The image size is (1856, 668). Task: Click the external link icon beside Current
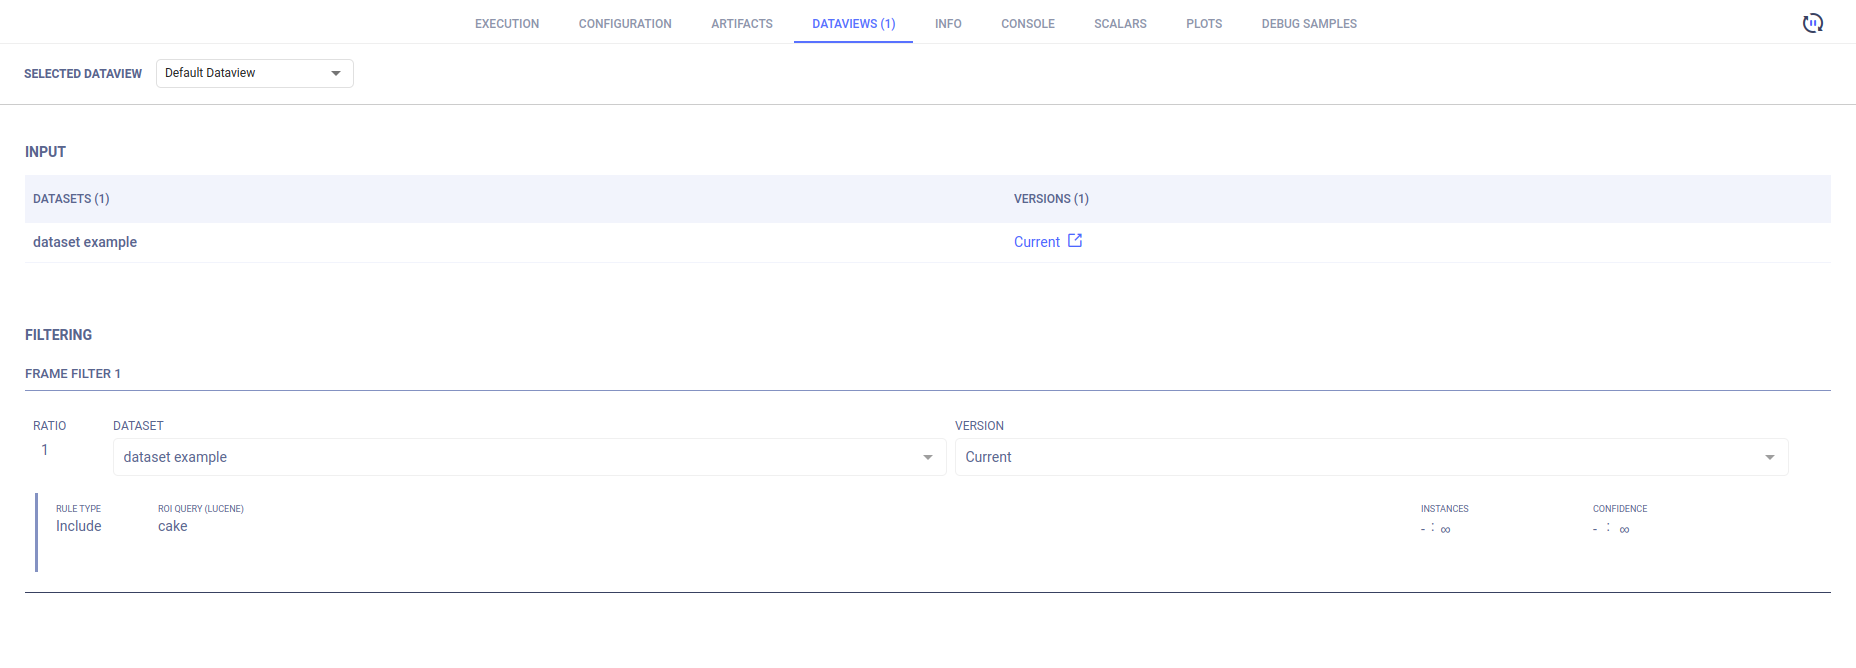(x=1075, y=241)
